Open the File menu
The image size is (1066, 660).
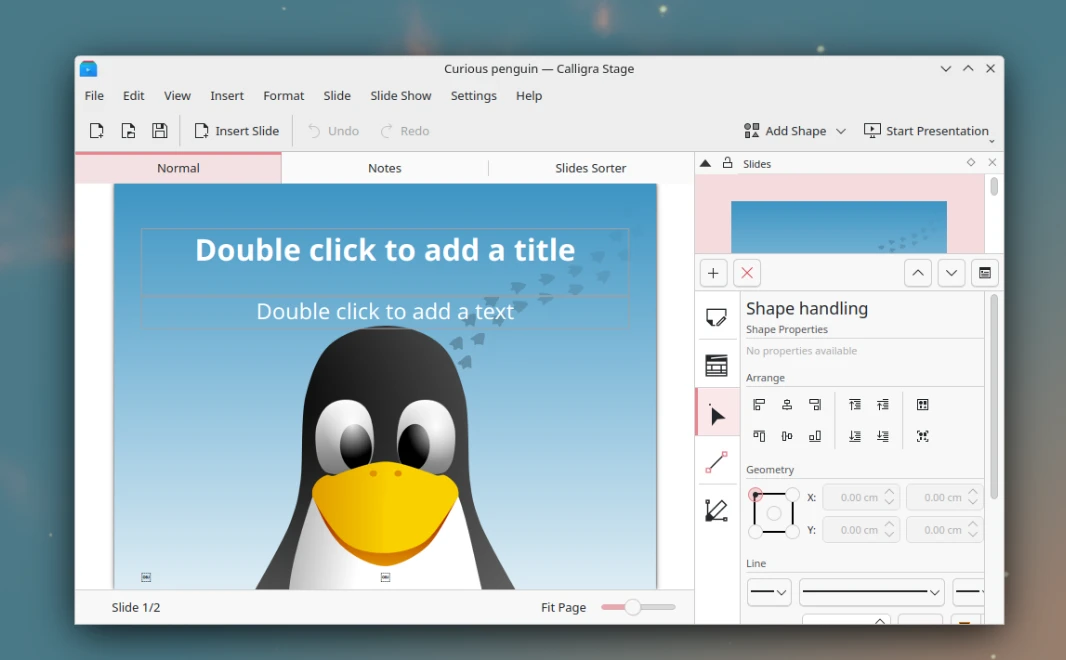(94, 96)
